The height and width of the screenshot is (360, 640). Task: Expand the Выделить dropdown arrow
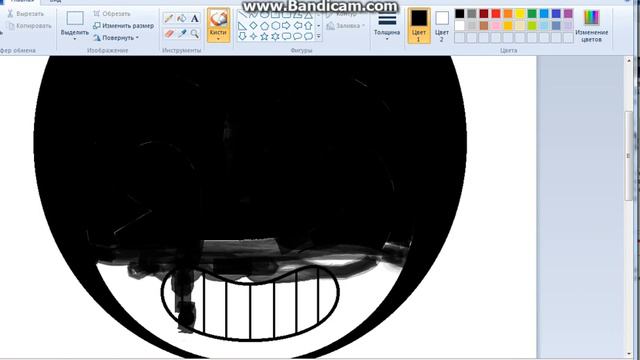pos(75,39)
